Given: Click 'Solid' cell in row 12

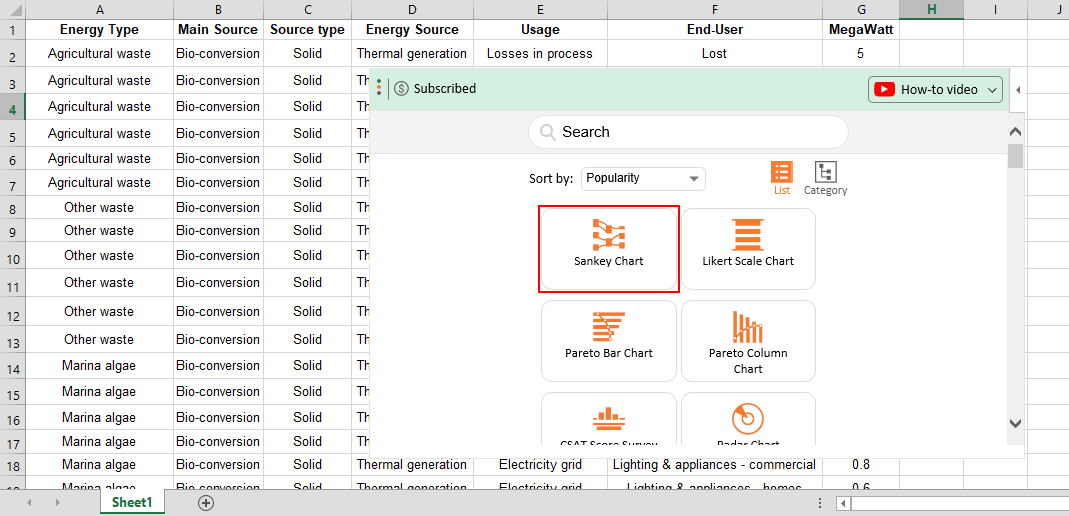Looking at the screenshot, I should click(307, 311).
